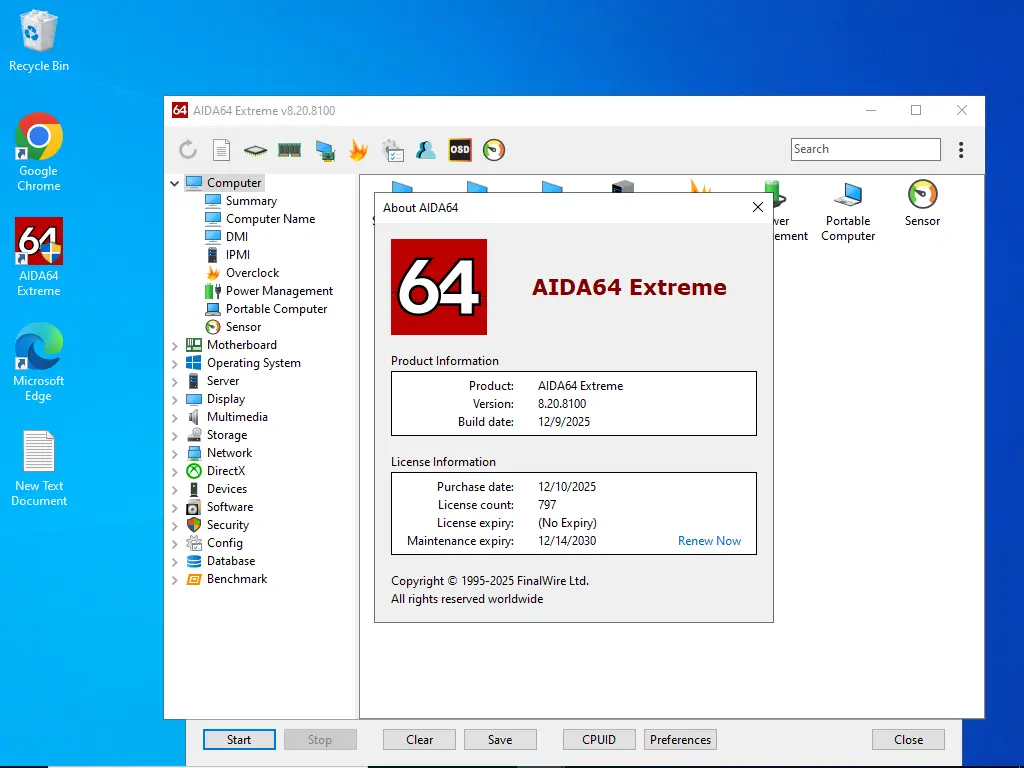Open the checklist preferences toolbar icon
This screenshot has height=768, width=1024.
(x=392, y=150)
